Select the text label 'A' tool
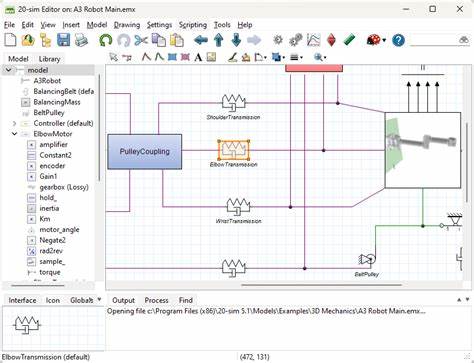The width and height of the screenshot is (474, 363). (198, 58)
